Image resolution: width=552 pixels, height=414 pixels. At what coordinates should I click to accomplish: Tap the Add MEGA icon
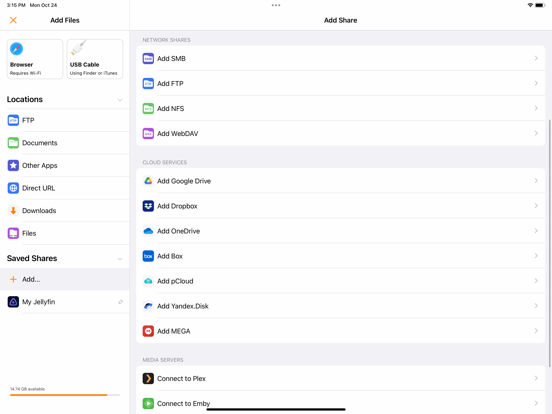point(148,331)
